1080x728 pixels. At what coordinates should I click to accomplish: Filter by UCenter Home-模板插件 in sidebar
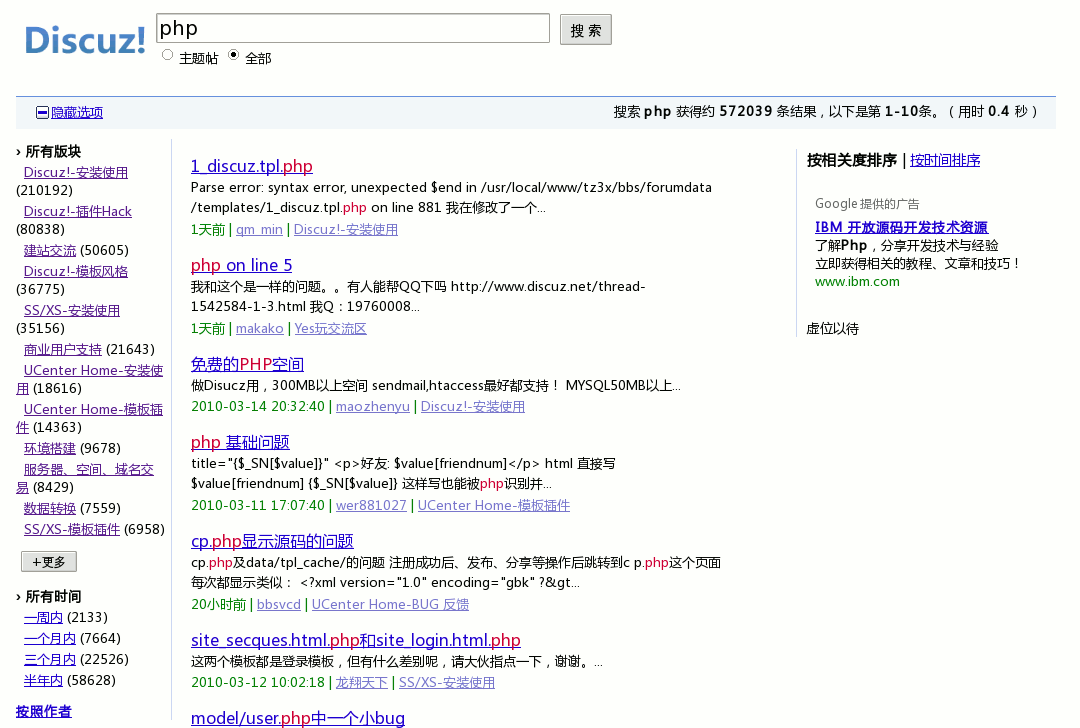pos(93,409)
